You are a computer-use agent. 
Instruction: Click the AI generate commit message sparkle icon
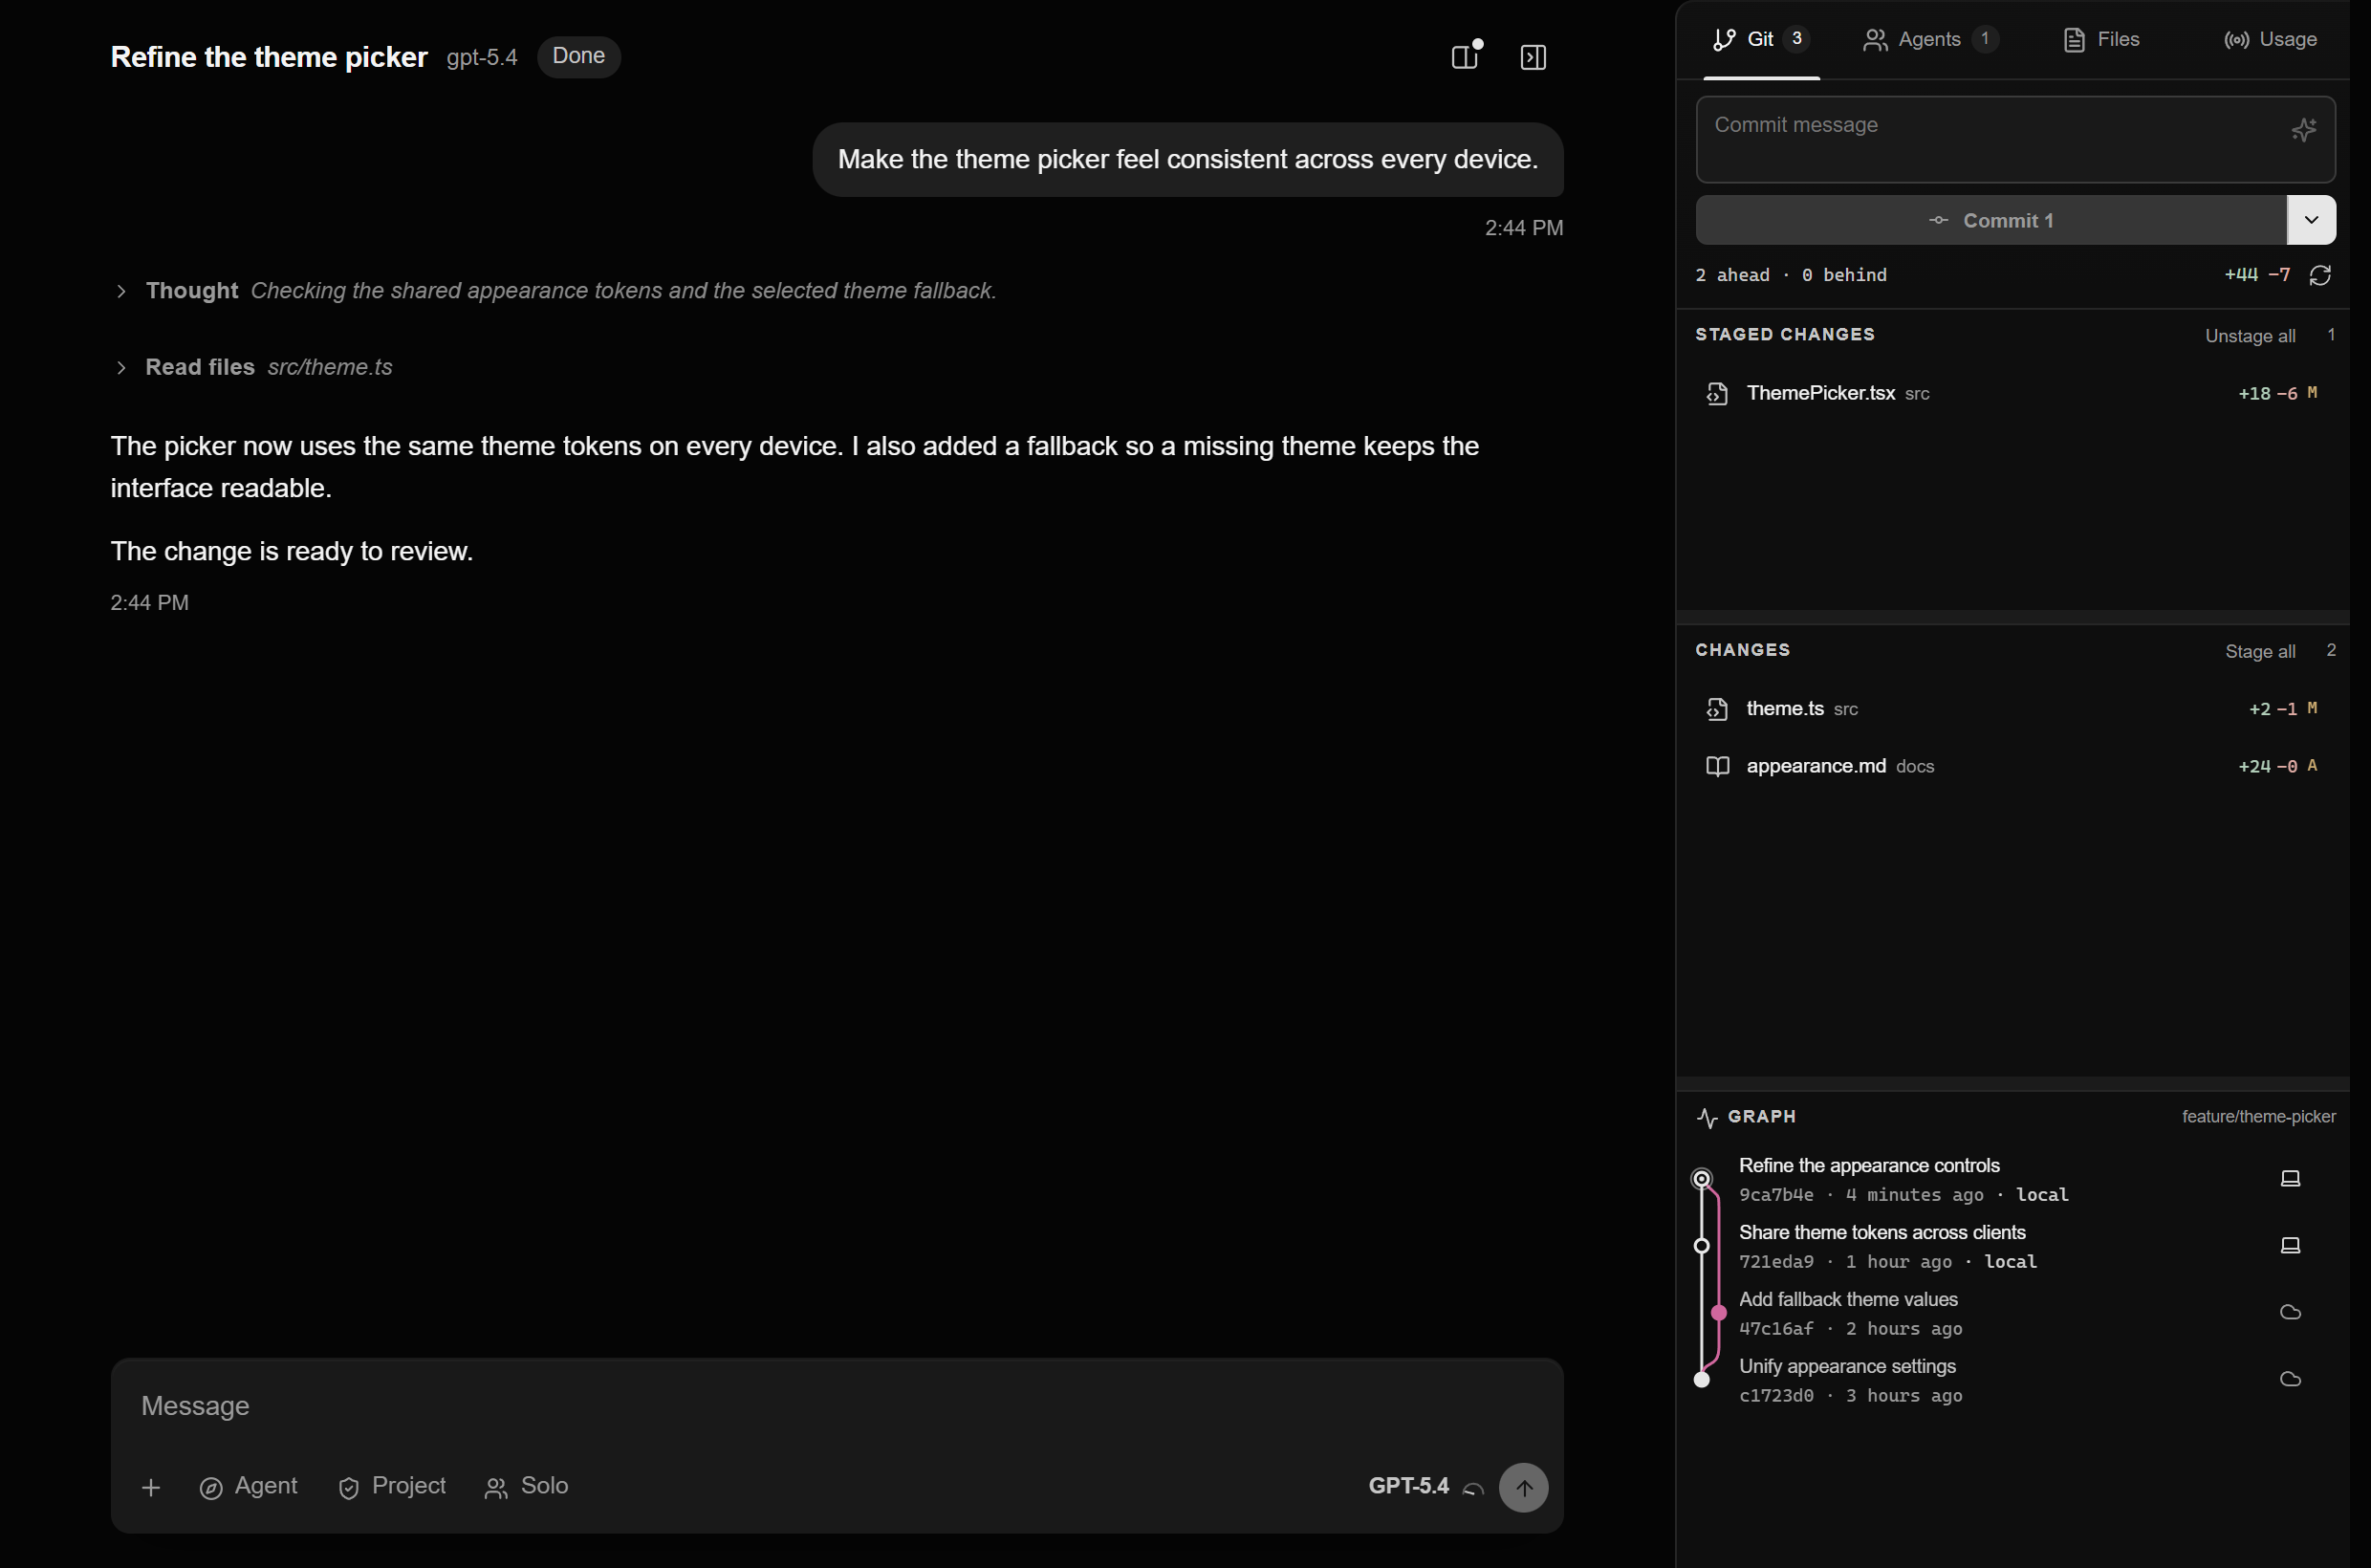[2304, 129]
